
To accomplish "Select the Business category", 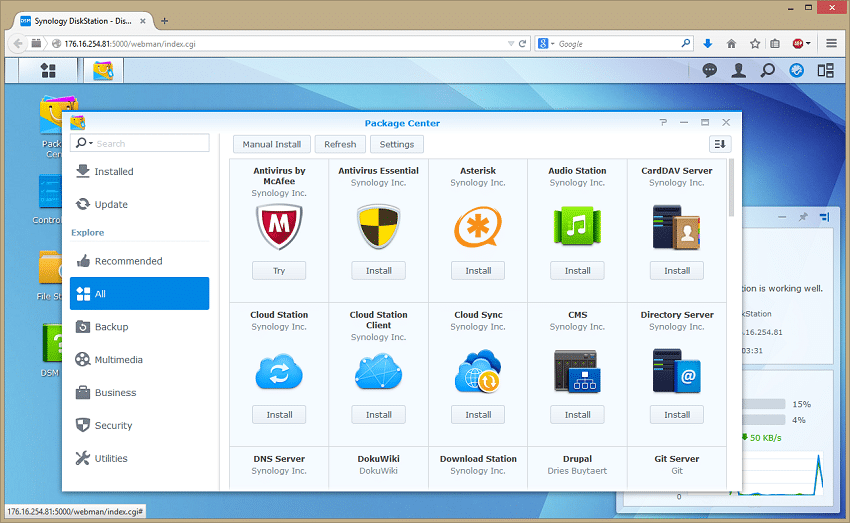I will 139,392.
